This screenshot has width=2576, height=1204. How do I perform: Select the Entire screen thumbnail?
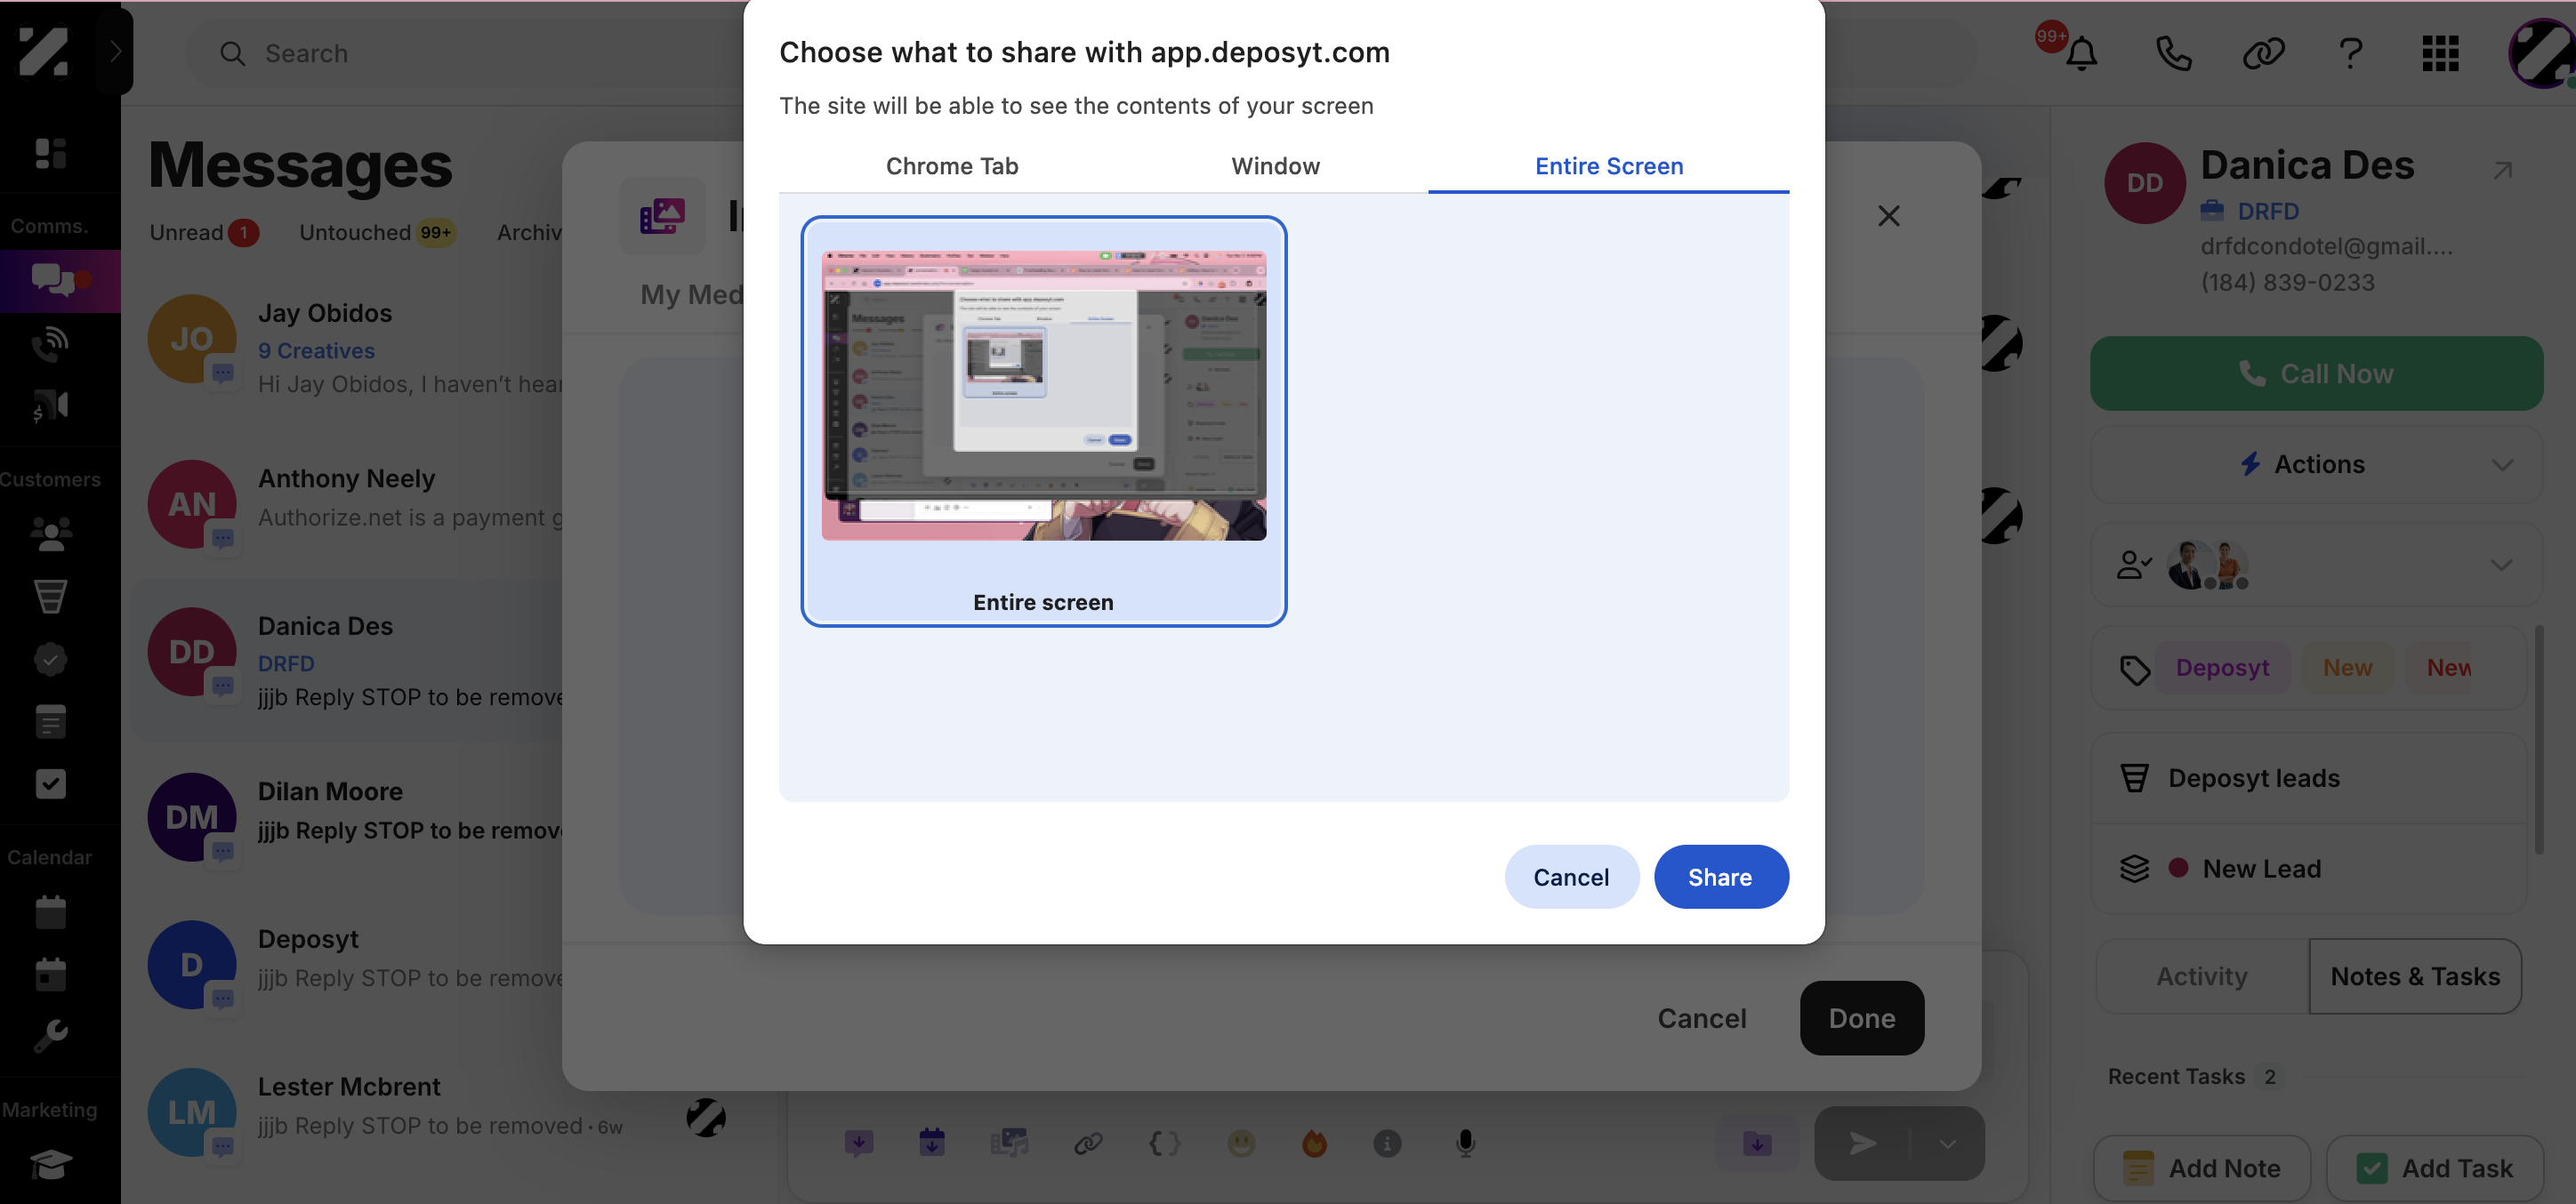pos(1043,421)
